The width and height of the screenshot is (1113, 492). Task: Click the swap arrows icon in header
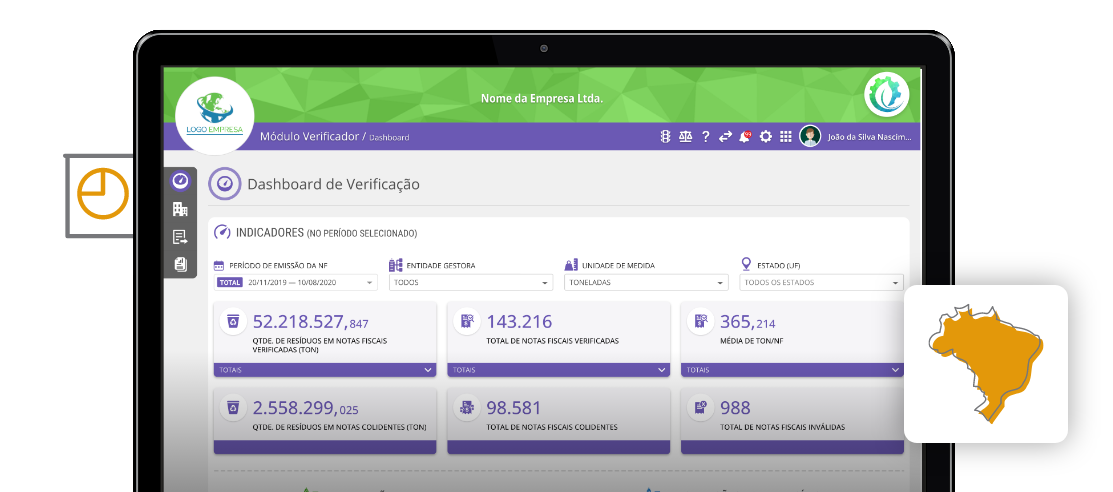coord(725,137)
